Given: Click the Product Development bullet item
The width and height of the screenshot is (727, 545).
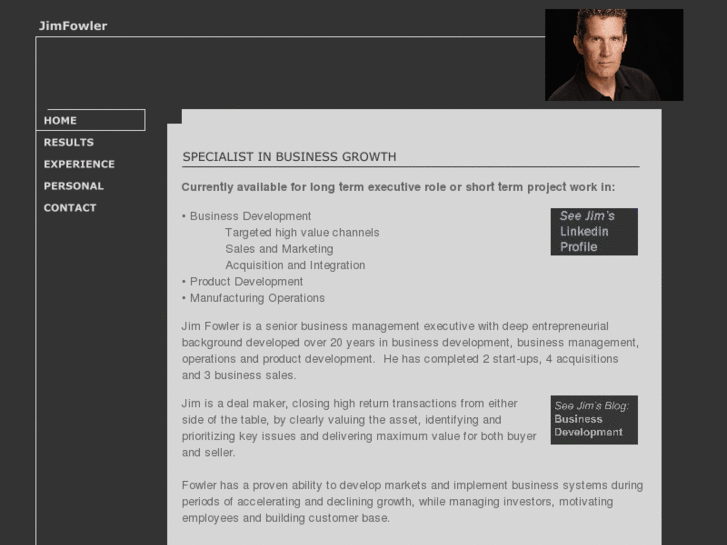Looking at the screenshot, I should pos(246,282).
